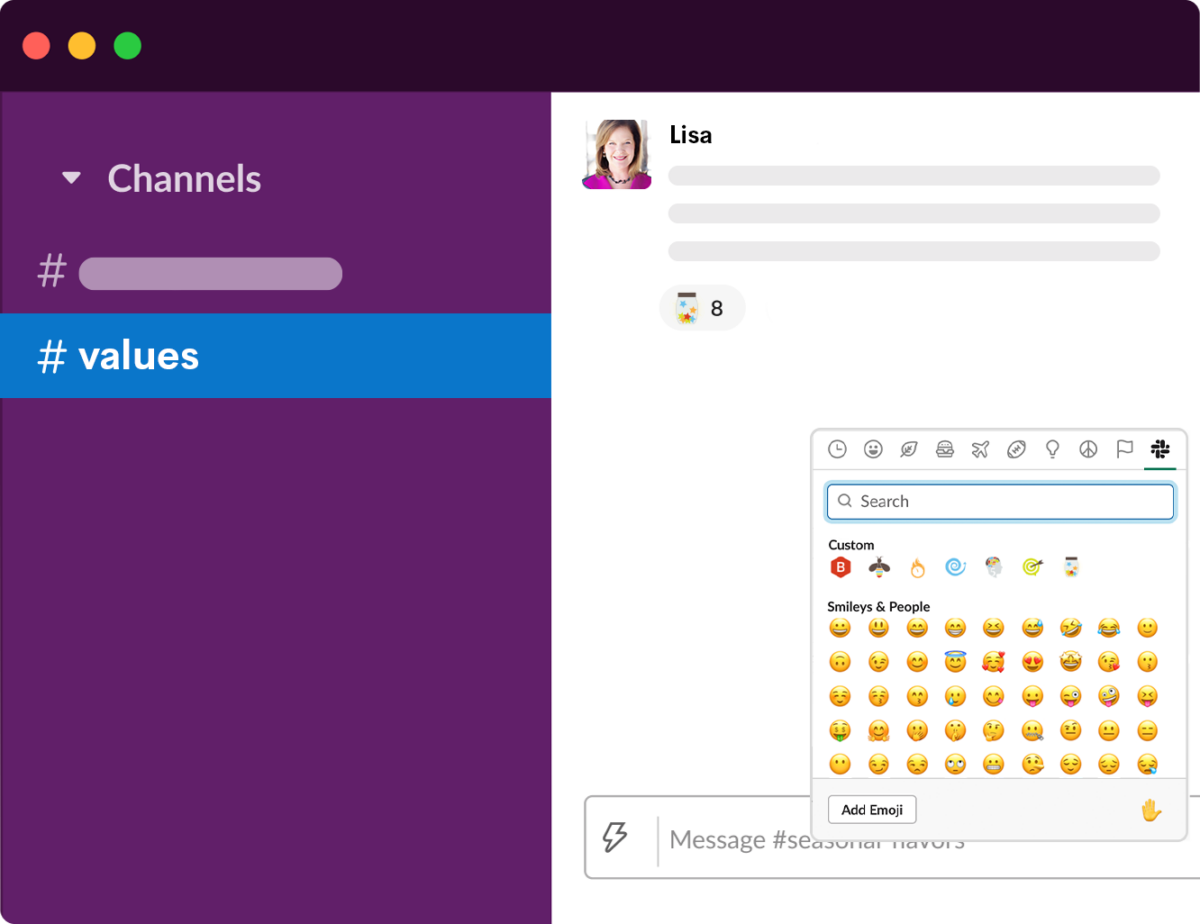Screen dimensions: 1200x924
Task: Select the red hexagon B custom emoji
Action: pos(841,568)
